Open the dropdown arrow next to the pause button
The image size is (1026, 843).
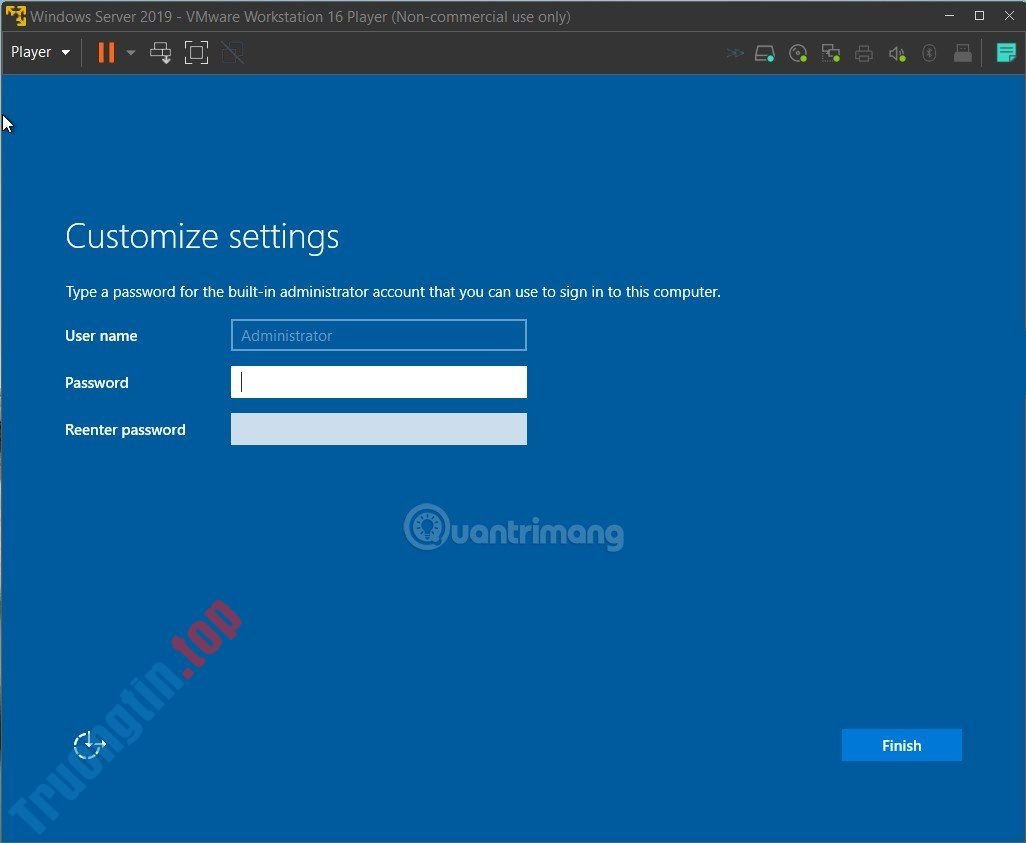click(131, 53)
